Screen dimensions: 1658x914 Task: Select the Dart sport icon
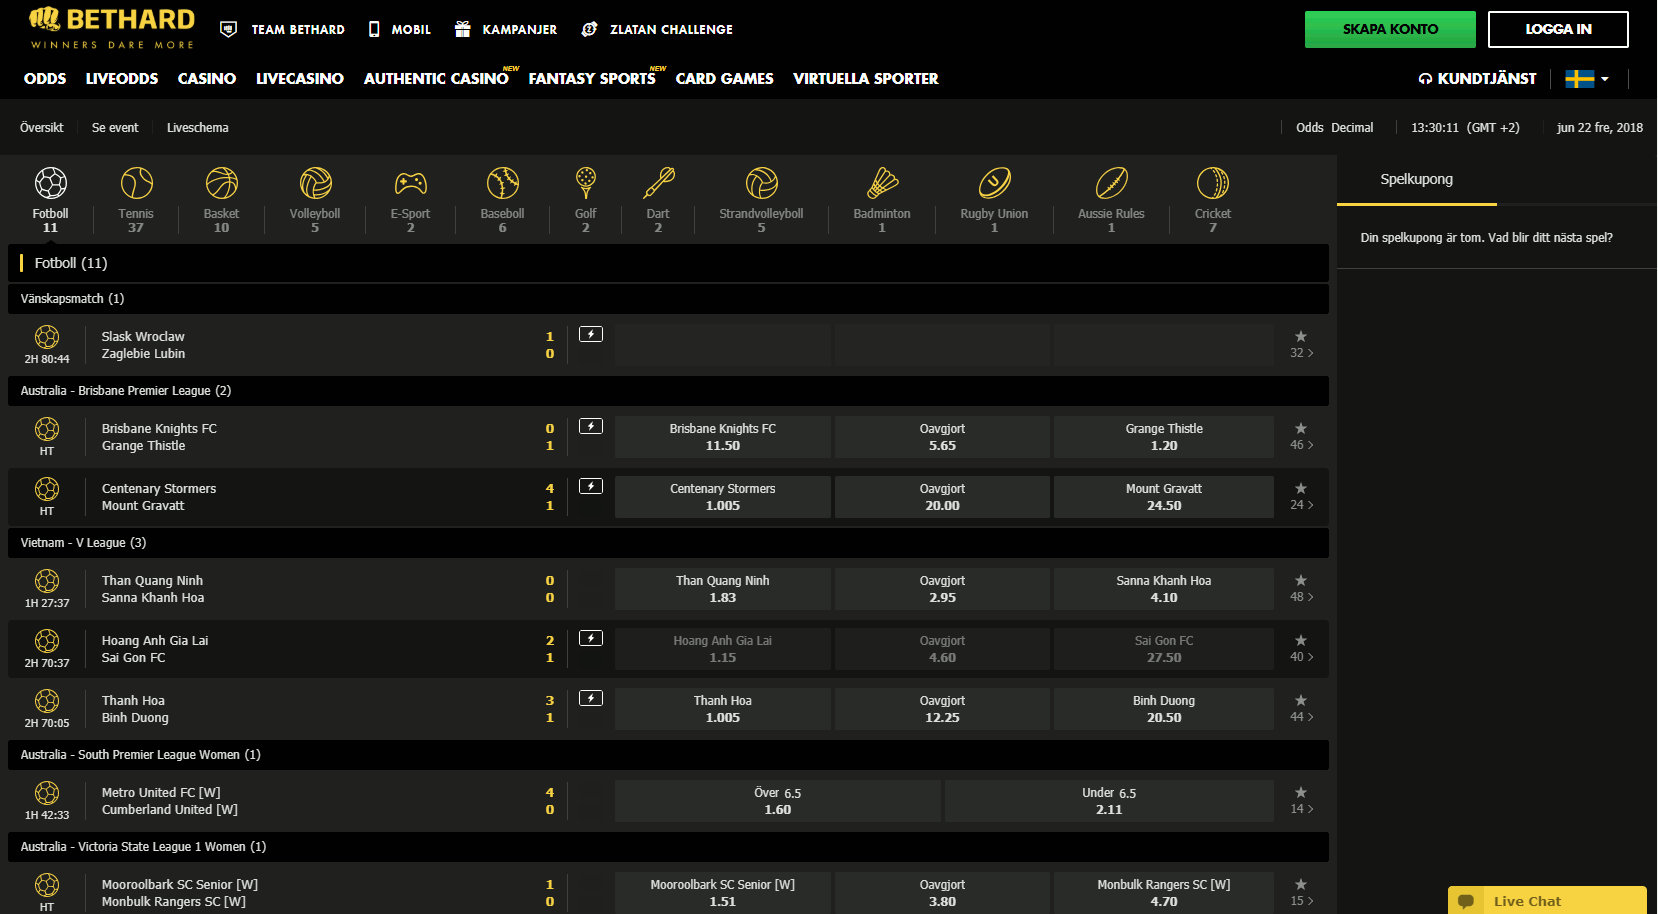tap(658, 183)
